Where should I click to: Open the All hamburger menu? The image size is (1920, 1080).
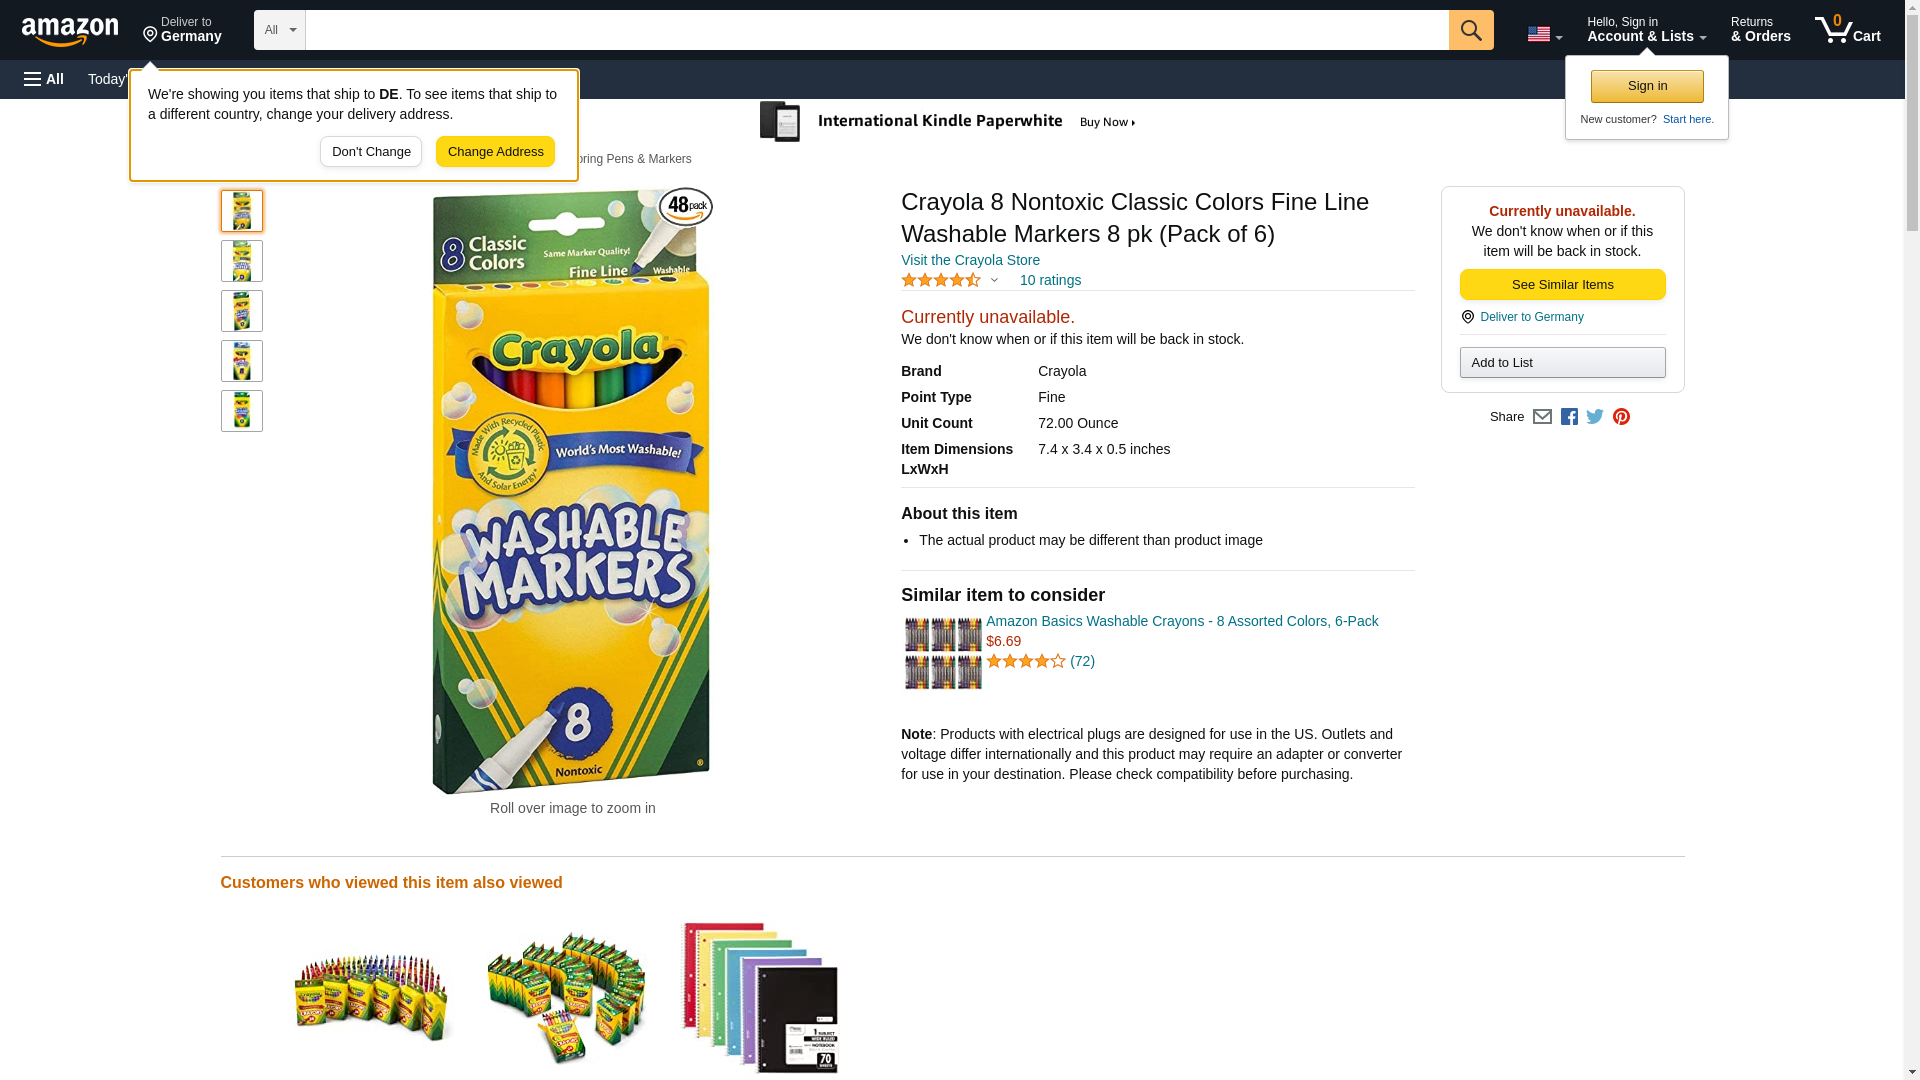(44, 79)
